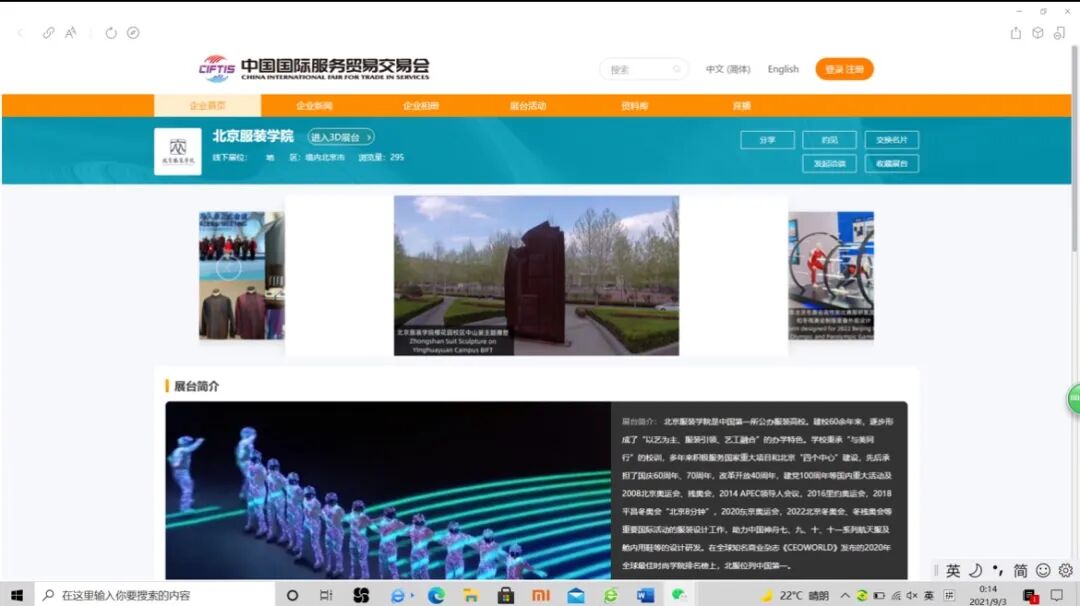This screenshot has width=1080, height=606.
Task: Click the taskbar clock 0:14
Action: coord(988,595)
